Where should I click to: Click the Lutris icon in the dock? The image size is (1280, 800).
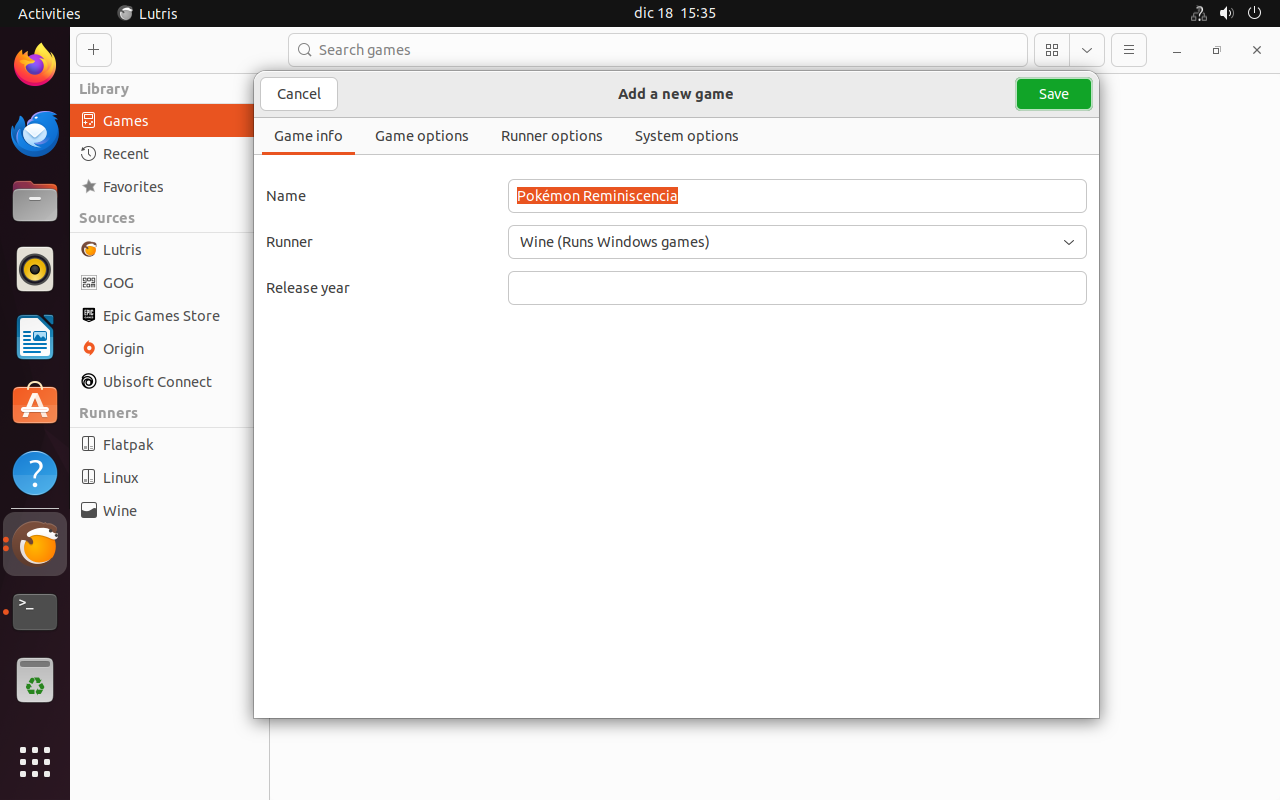coord(37,544)
